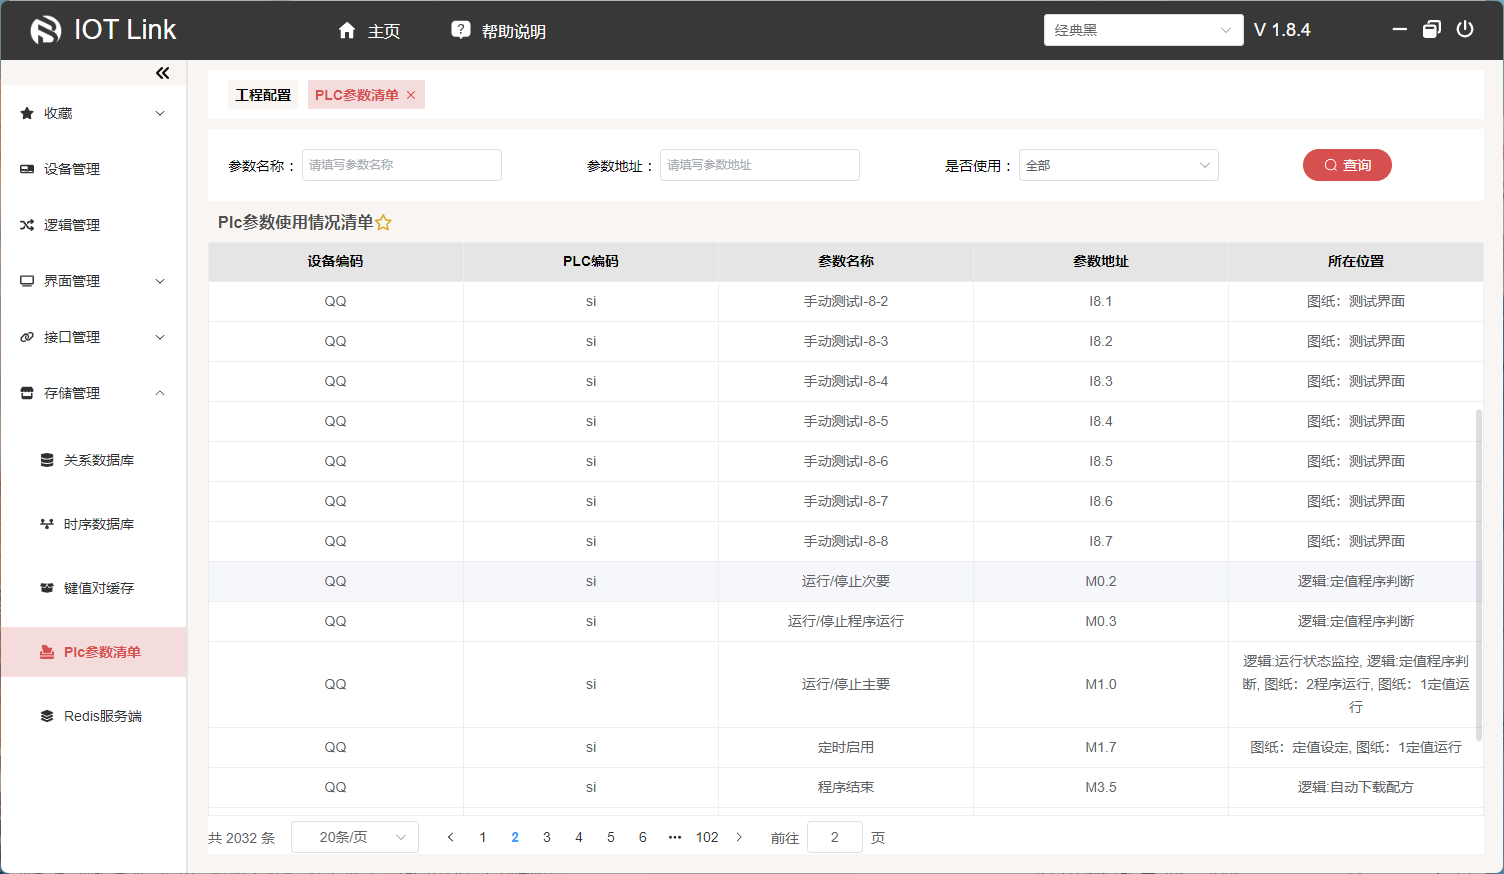This screenshot has height=874, width=1504.
Task: Go to page 6
Action: tap(643, 837)
